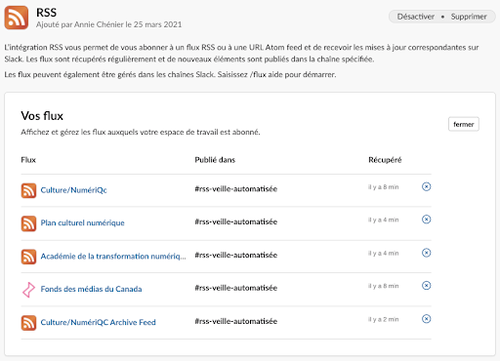Click the Désactiver link
Viewport: 500px width, 361px height.
pos(416,17)
